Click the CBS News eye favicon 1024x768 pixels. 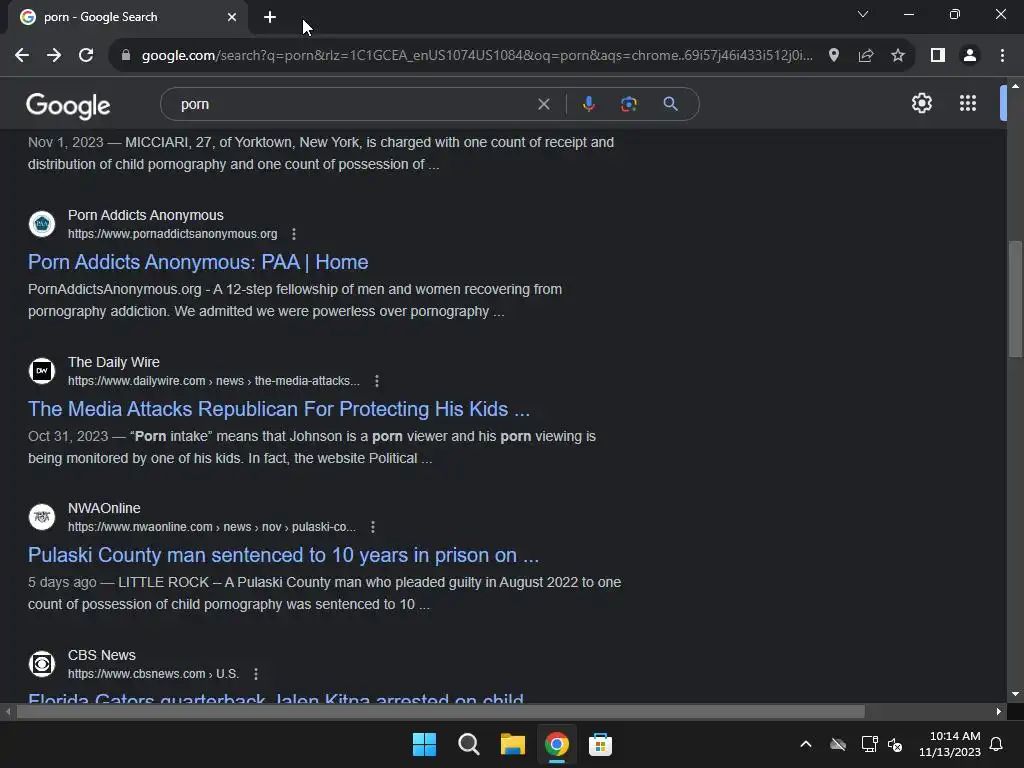point(42,664)
